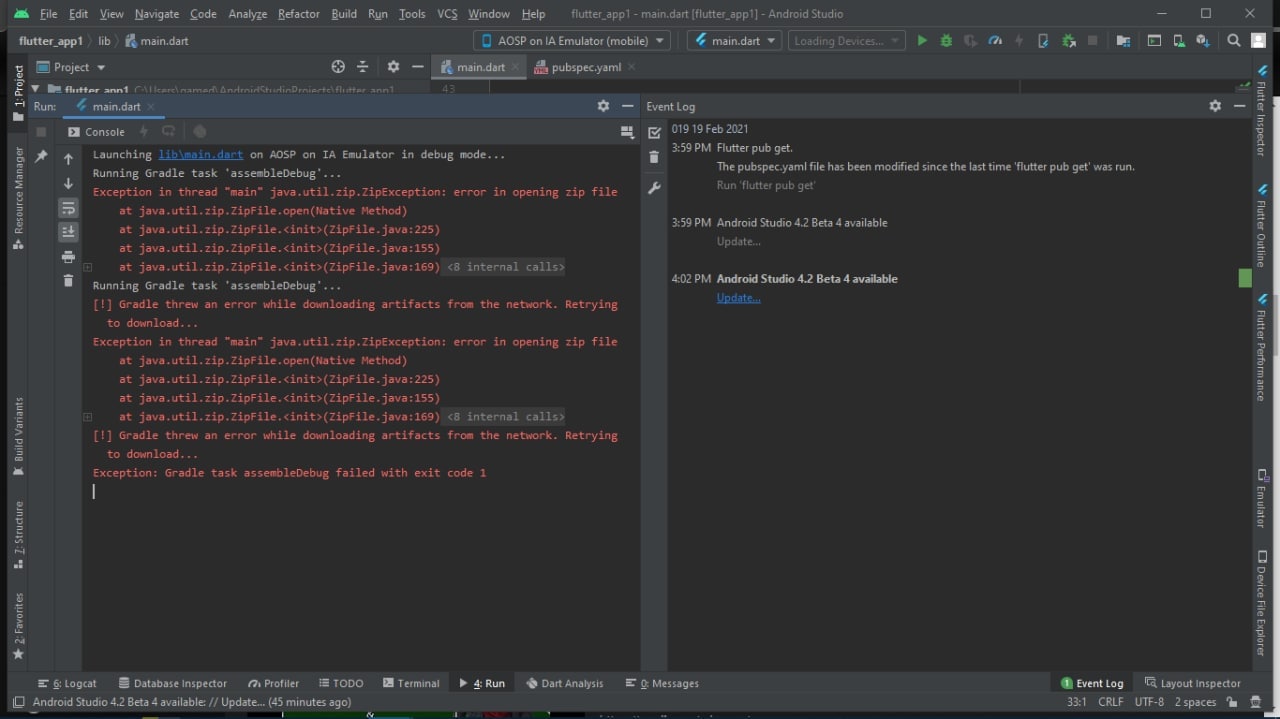Open the Database Inspector tool window
Viewport: 1280px width, 719px height.
click(172, 683)
